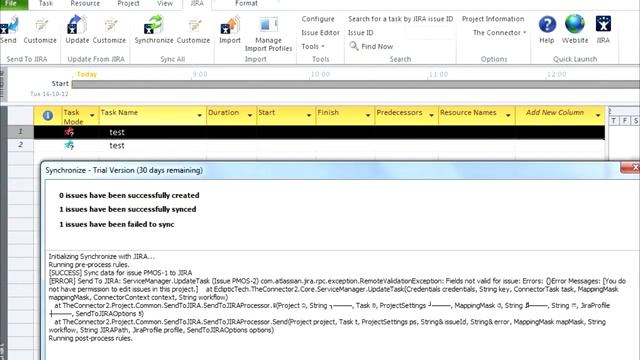Click '1 issues have been failed to sync' text
This screenshot has width=640, height=360.
click(x=117, y=224)
